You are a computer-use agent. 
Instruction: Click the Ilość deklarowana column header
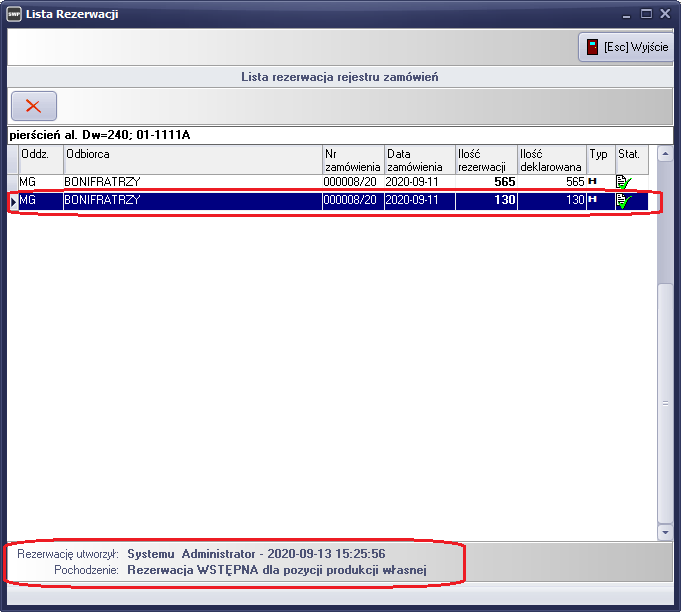[x=551, y=160]
